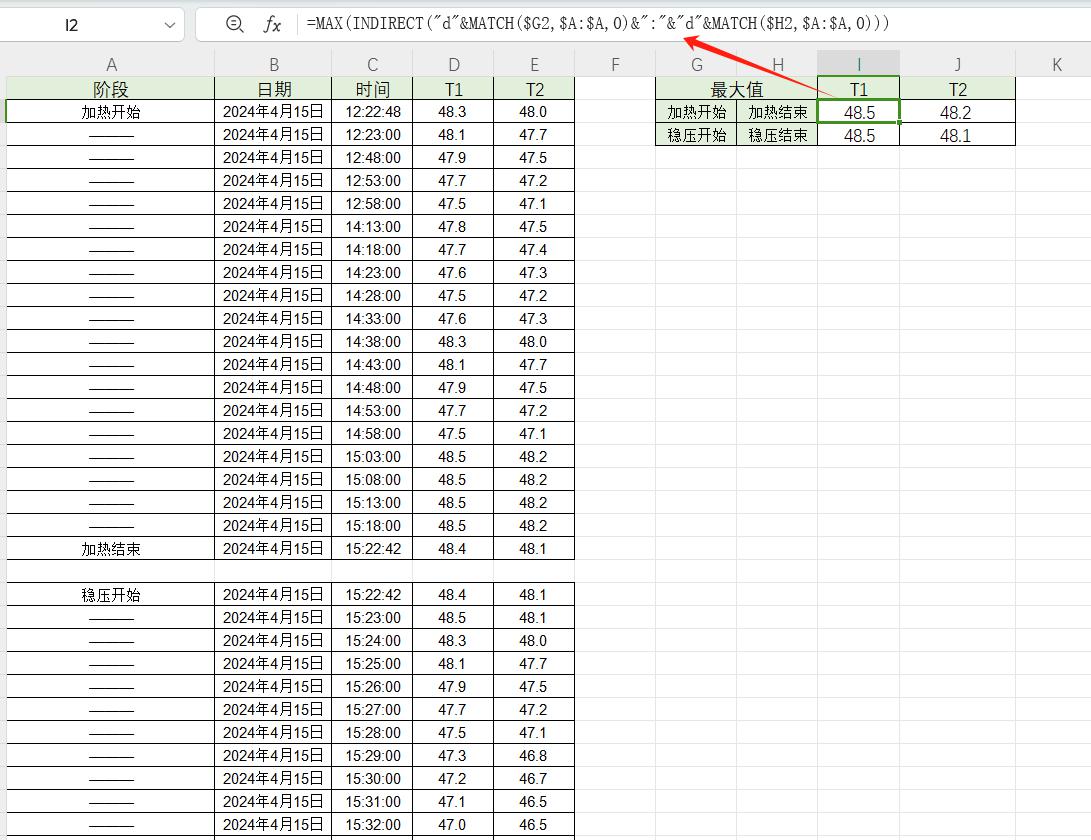Click the T2 header in column E

pyautogui.click(x=534, y=89)
